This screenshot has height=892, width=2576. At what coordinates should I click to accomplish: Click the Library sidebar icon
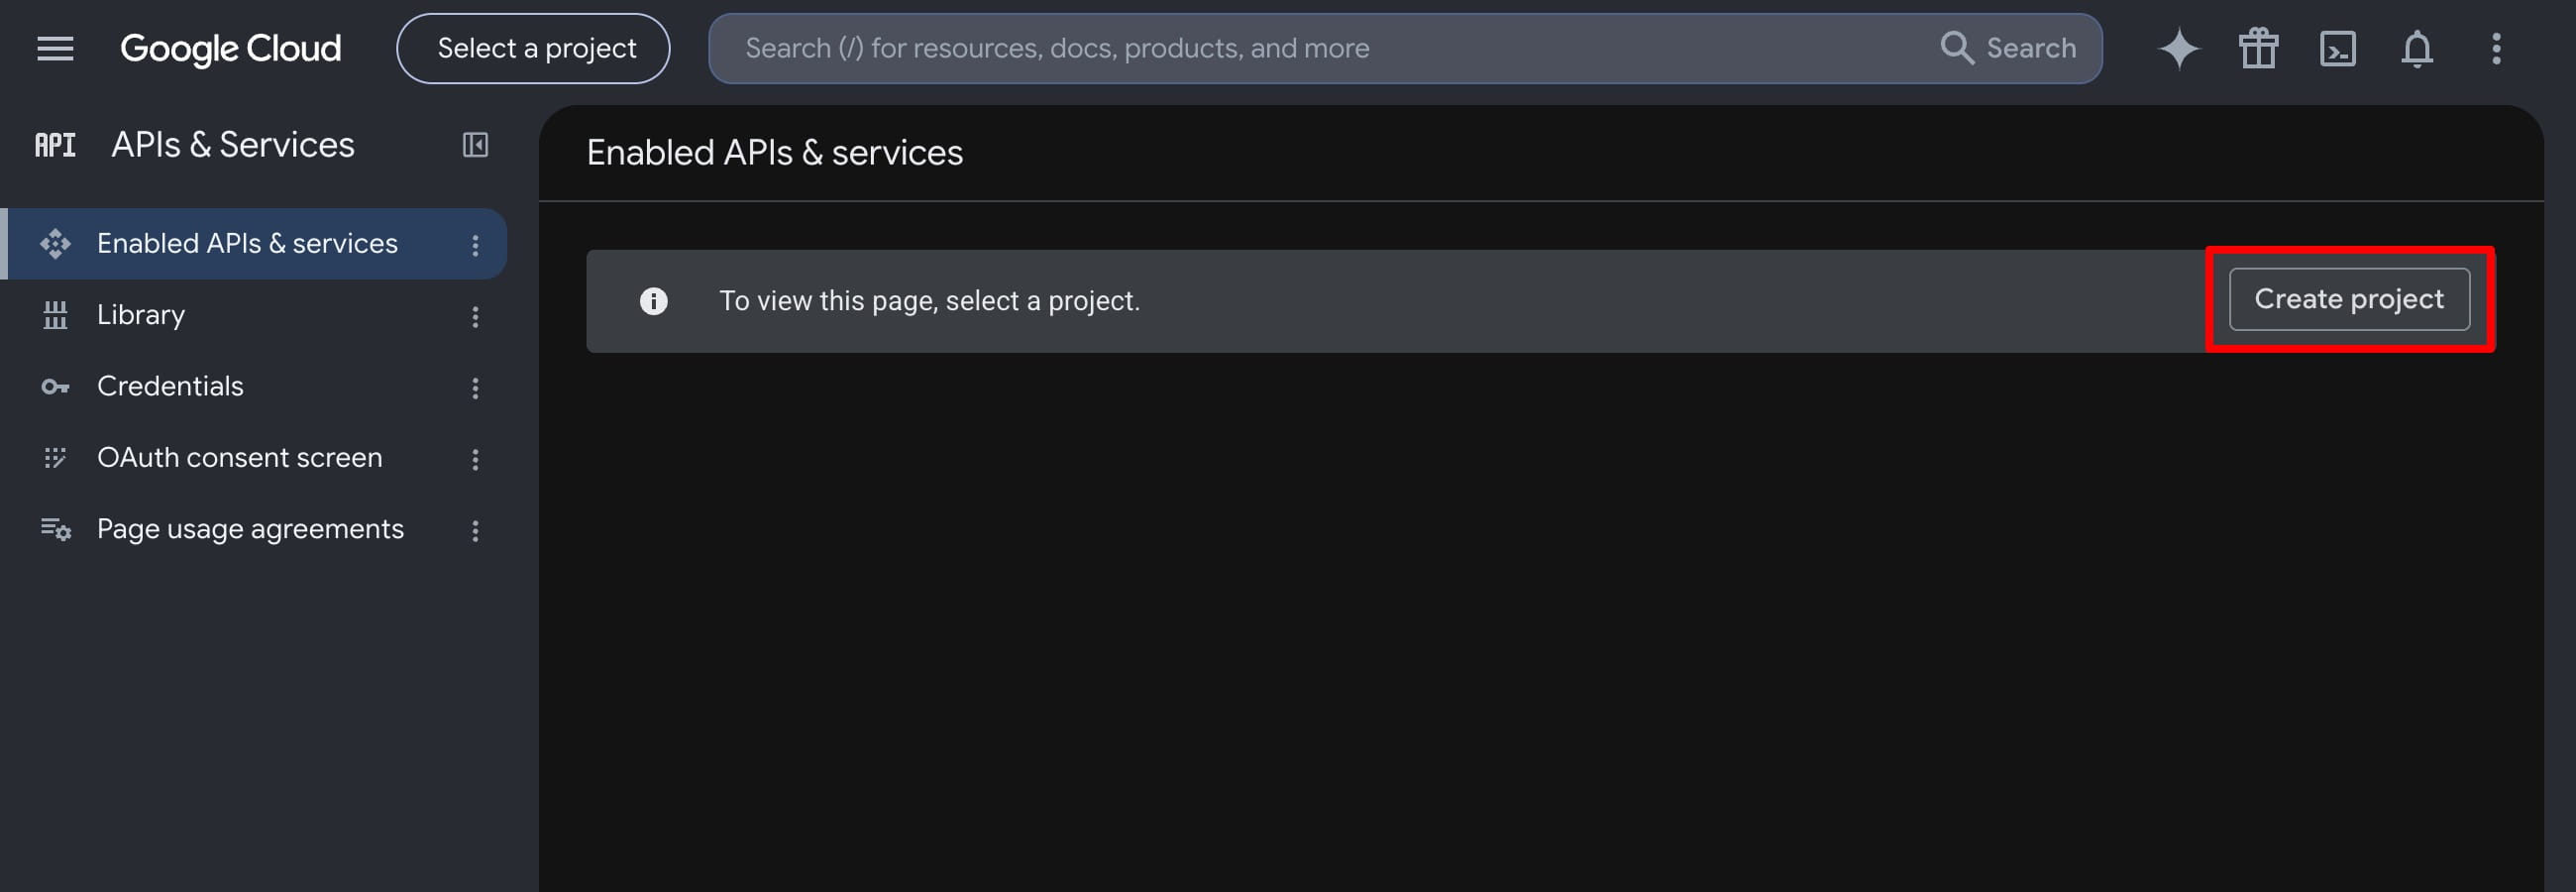click(55, 315)
